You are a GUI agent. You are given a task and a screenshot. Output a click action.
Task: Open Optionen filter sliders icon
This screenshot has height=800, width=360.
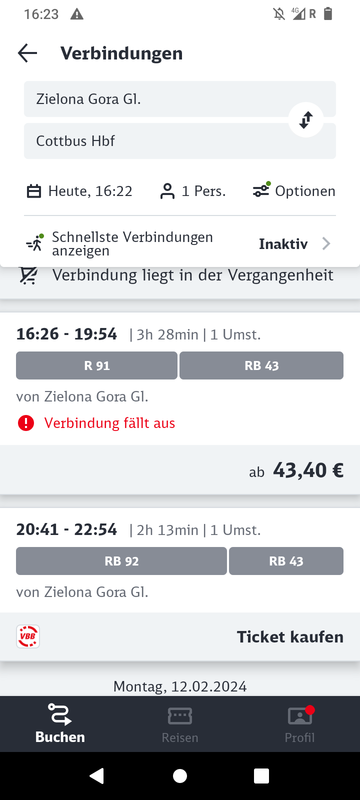point(261,190)
